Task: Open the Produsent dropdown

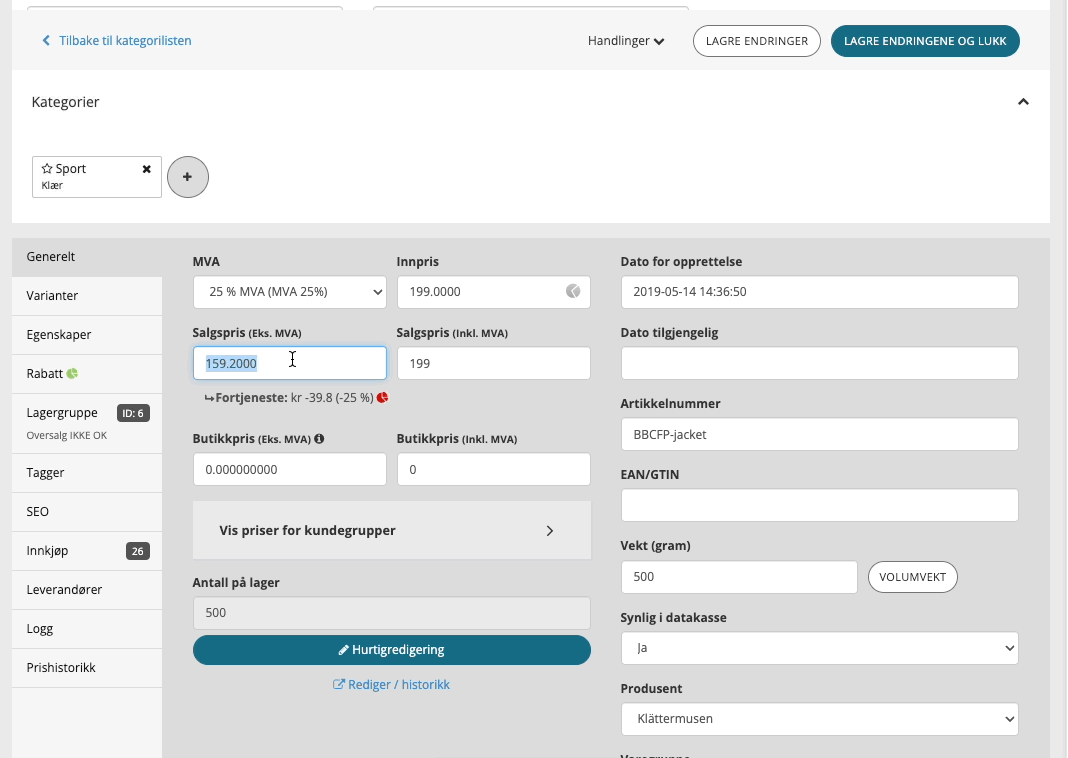Action: (x=819, y=719)
